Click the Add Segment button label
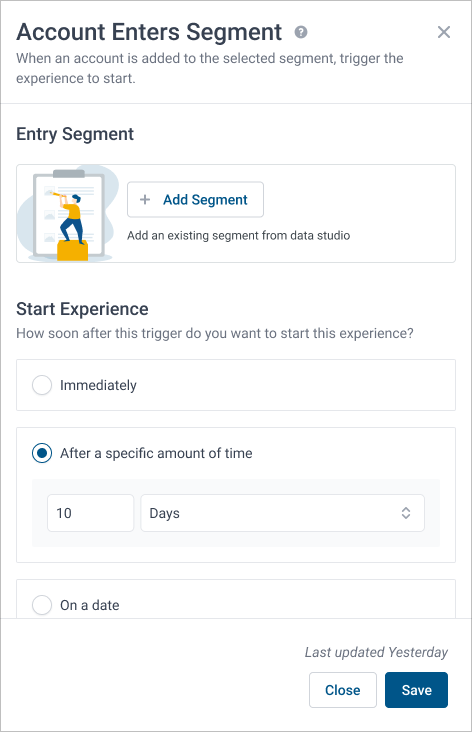This screenshot has width=472, height=732. pos(205,200)
